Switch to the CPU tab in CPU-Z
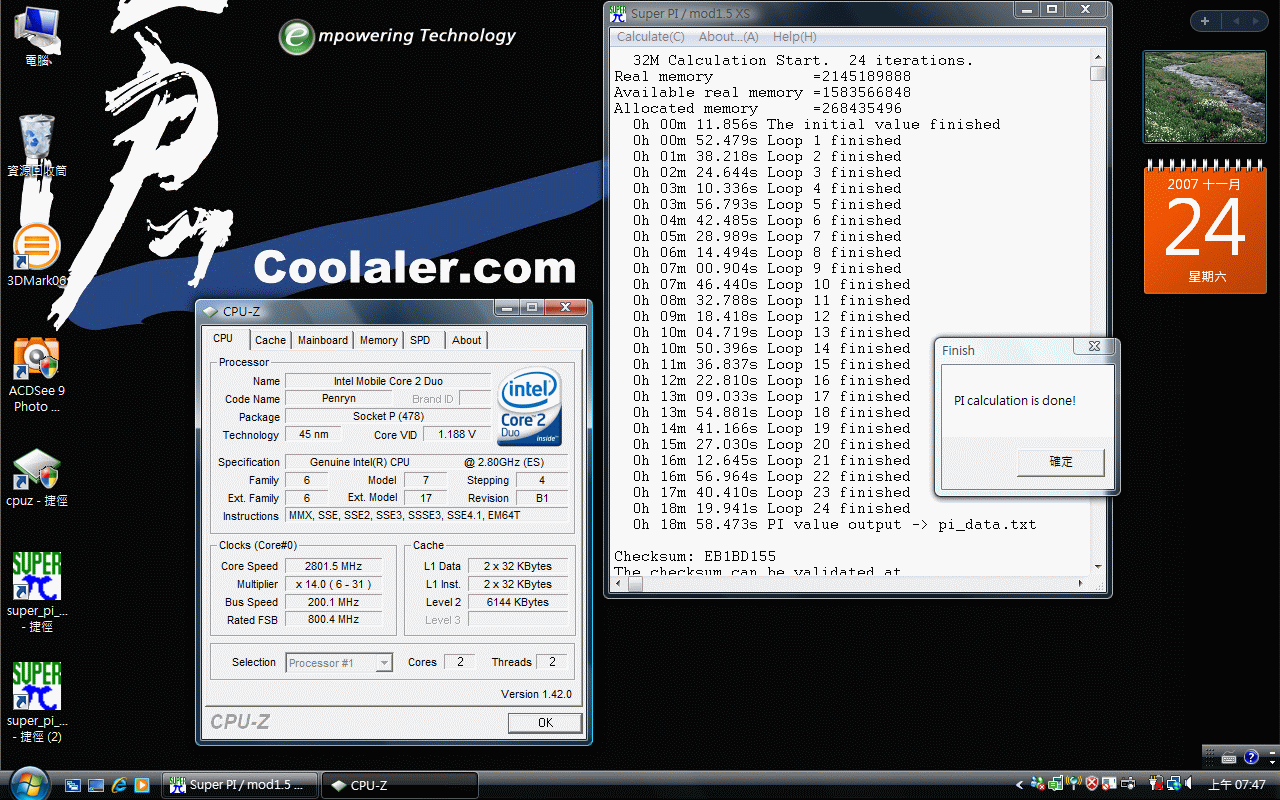Image resolution: width=1280 pixels, height=800 pixels. pos(223,339)
